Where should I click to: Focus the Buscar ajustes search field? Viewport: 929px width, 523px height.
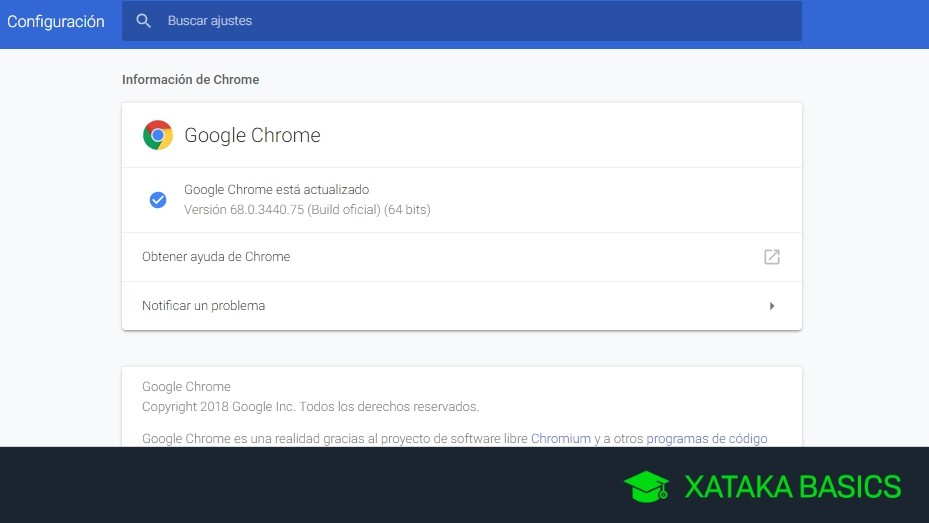pos(462,21)
